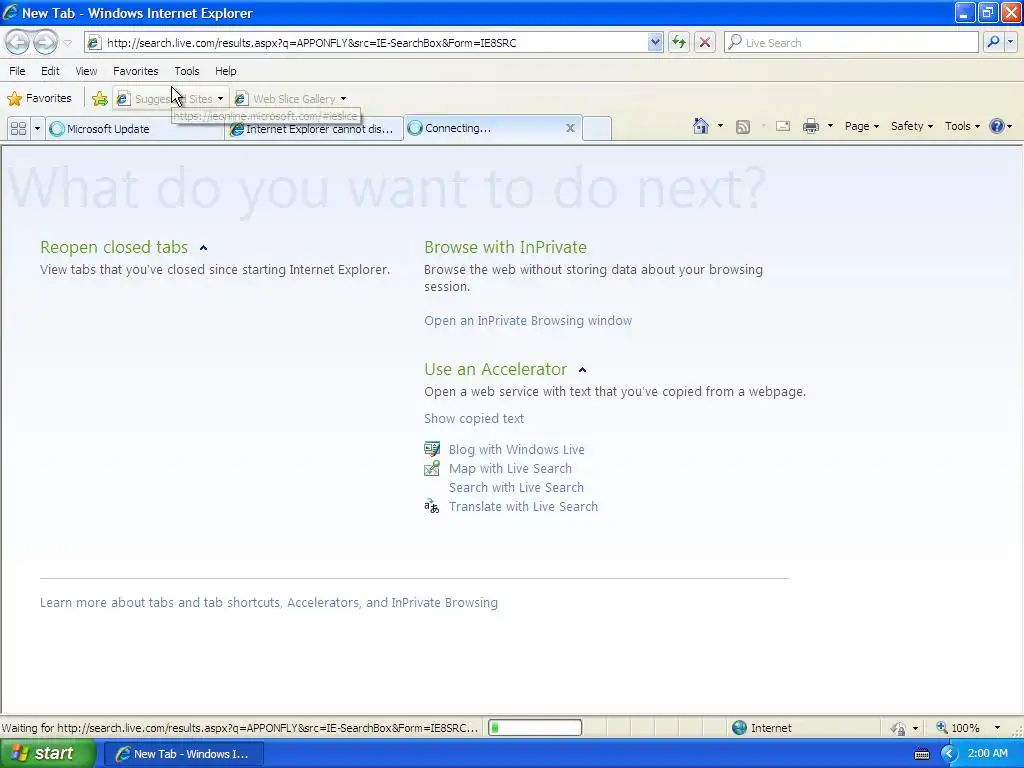Click the Live Search input box
This screenshot has width=1024, height=768.
click(x=851, y=42)
